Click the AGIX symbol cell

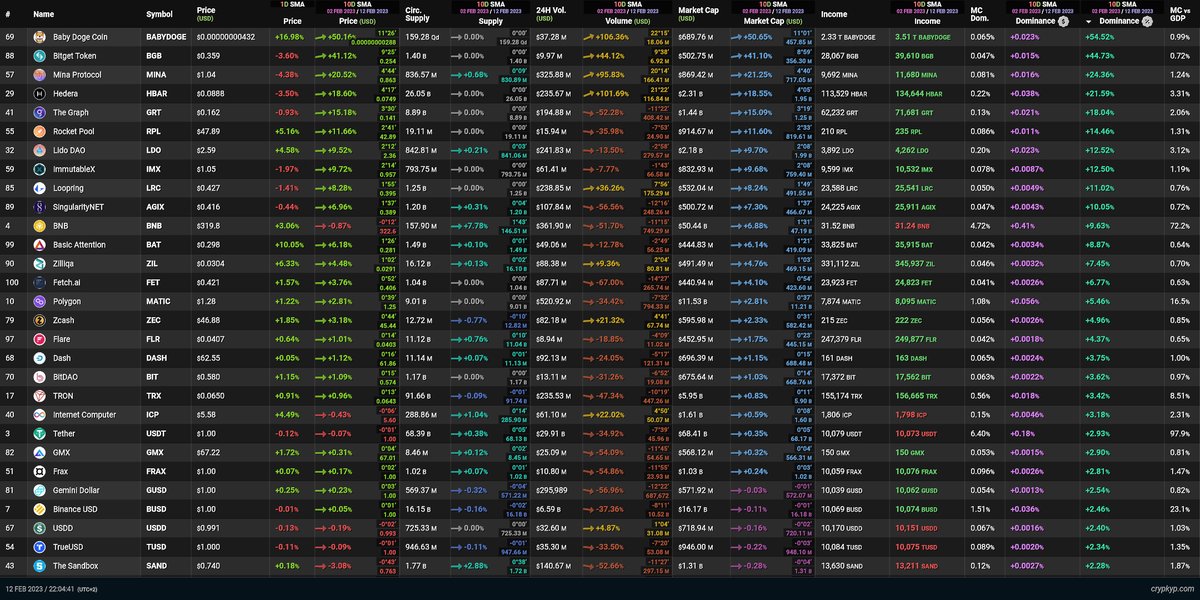pyautogui.click(x=157, y=207)
